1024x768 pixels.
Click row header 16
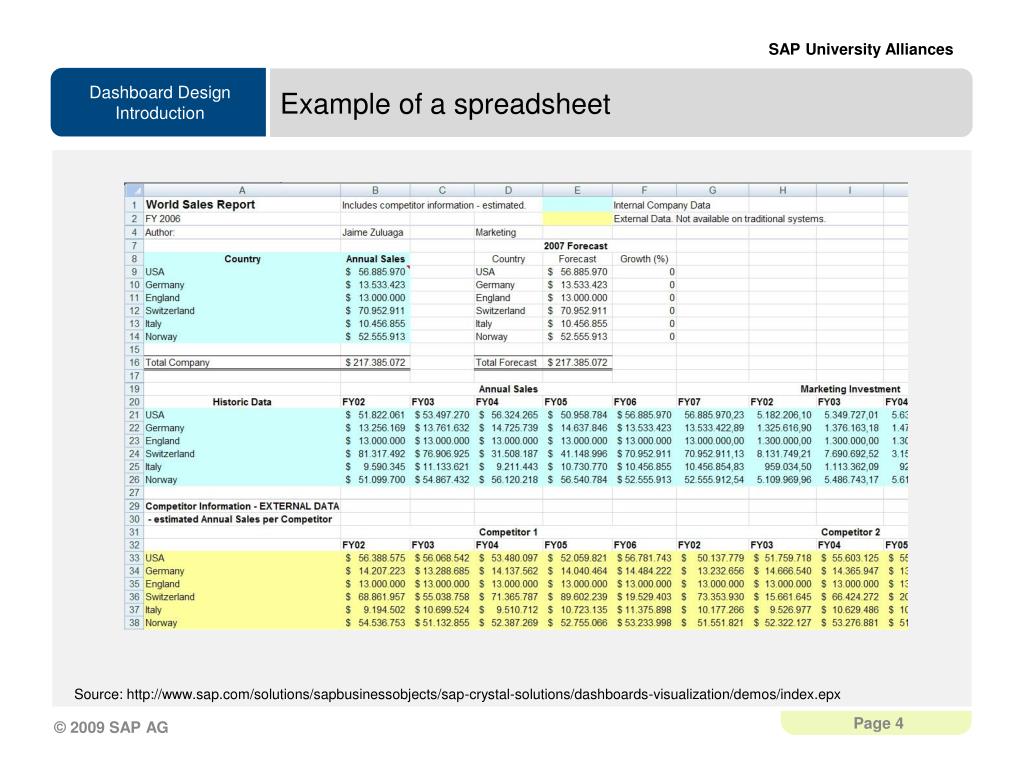click(133, 362)
